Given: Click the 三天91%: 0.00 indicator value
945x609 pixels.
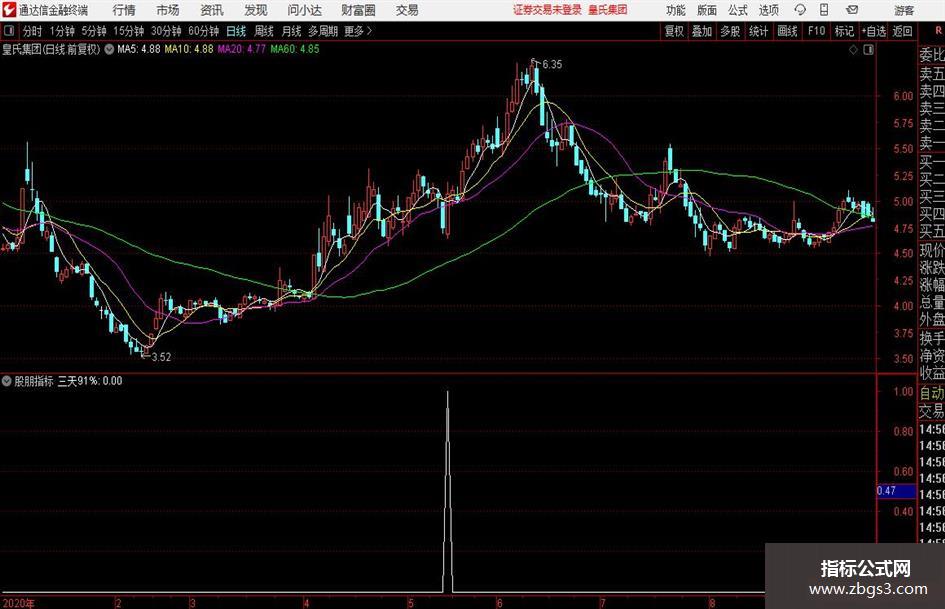Looking at the screenshot, I should (90, 381).
